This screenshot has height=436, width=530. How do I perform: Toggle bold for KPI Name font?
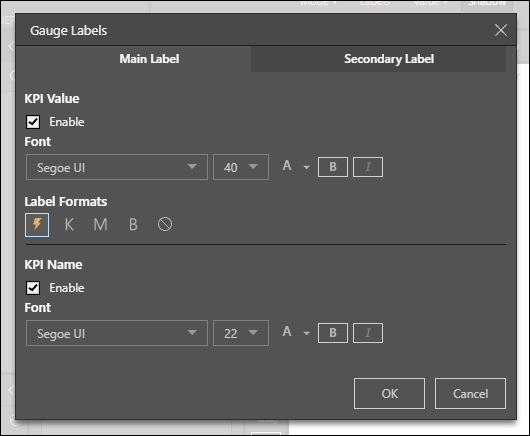333,333
